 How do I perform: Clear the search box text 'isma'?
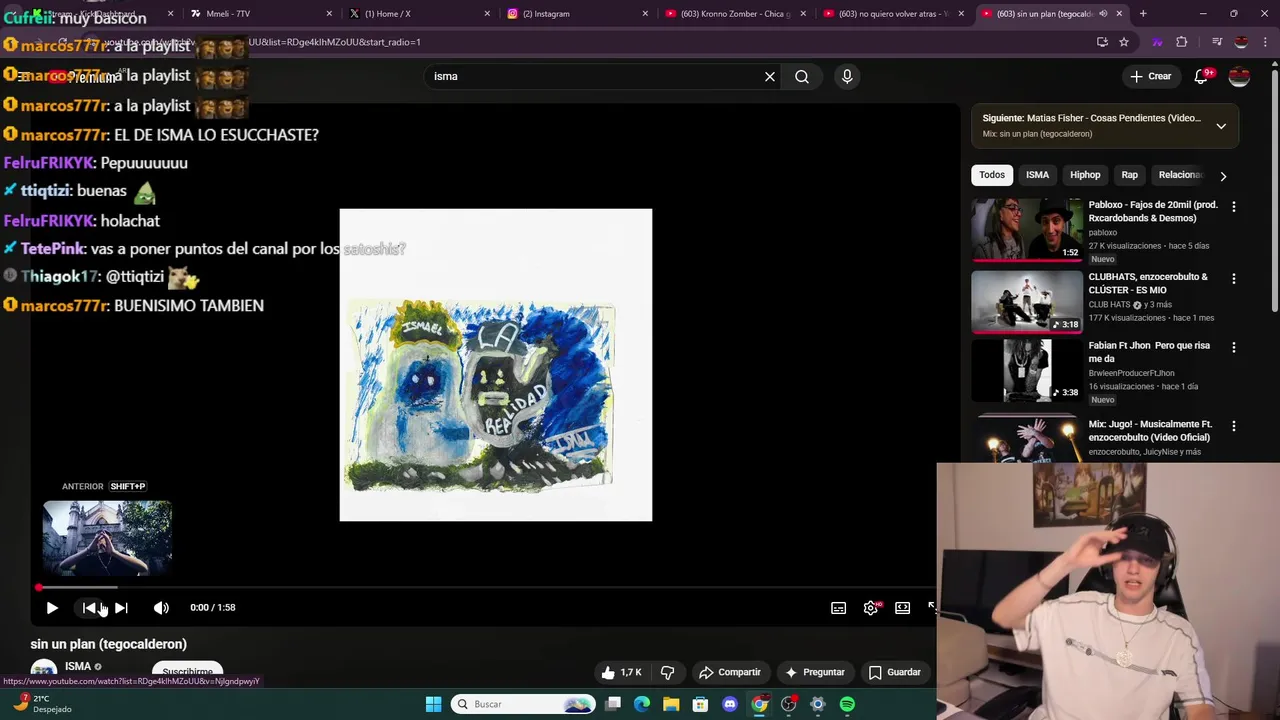click(770, 76)
